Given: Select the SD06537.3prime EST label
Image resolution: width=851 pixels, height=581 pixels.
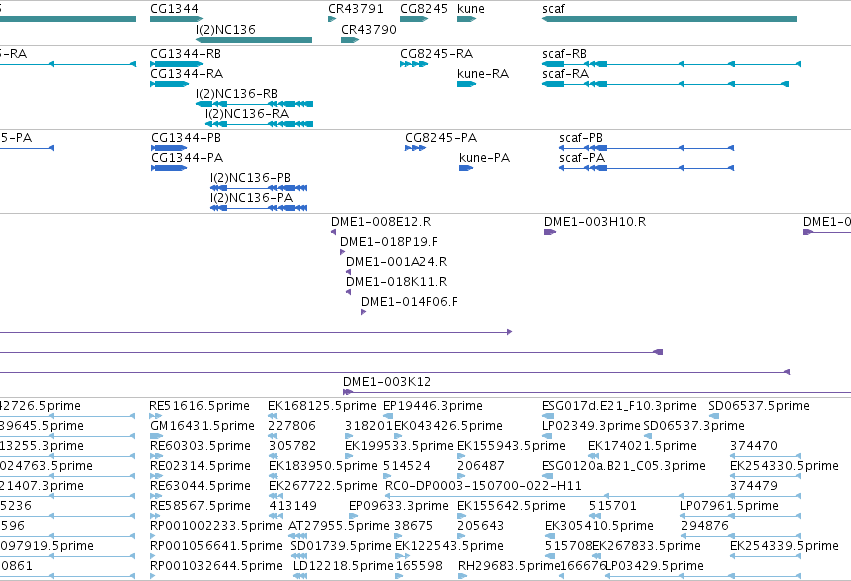Looking at the screenshot, I should coord(694,425).
